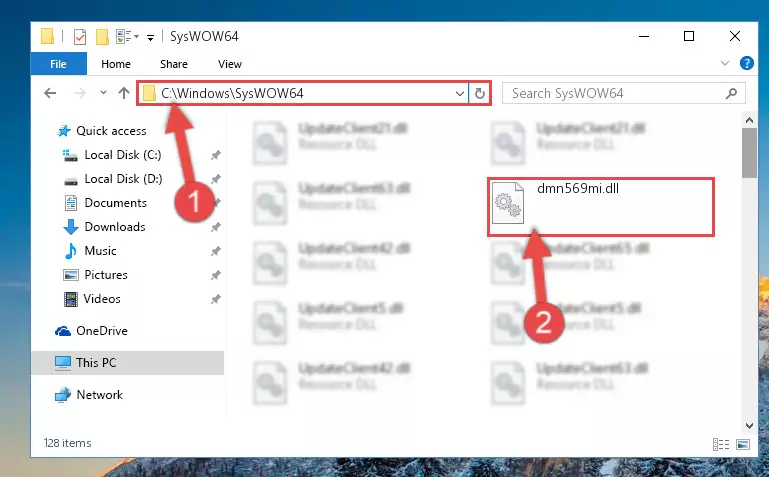This screenshot has height=477, width=769.
Task: Open the recent locations dropdown arrow
Action: click(x=103, y=92)
